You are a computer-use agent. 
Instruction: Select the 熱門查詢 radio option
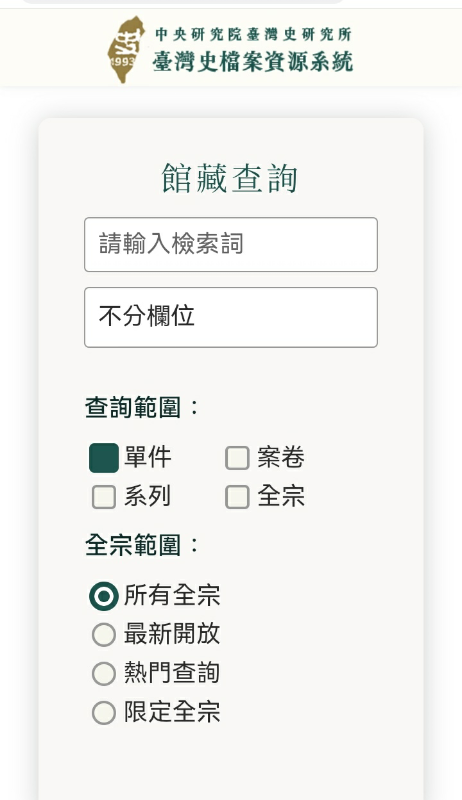(x=104, y=673)
